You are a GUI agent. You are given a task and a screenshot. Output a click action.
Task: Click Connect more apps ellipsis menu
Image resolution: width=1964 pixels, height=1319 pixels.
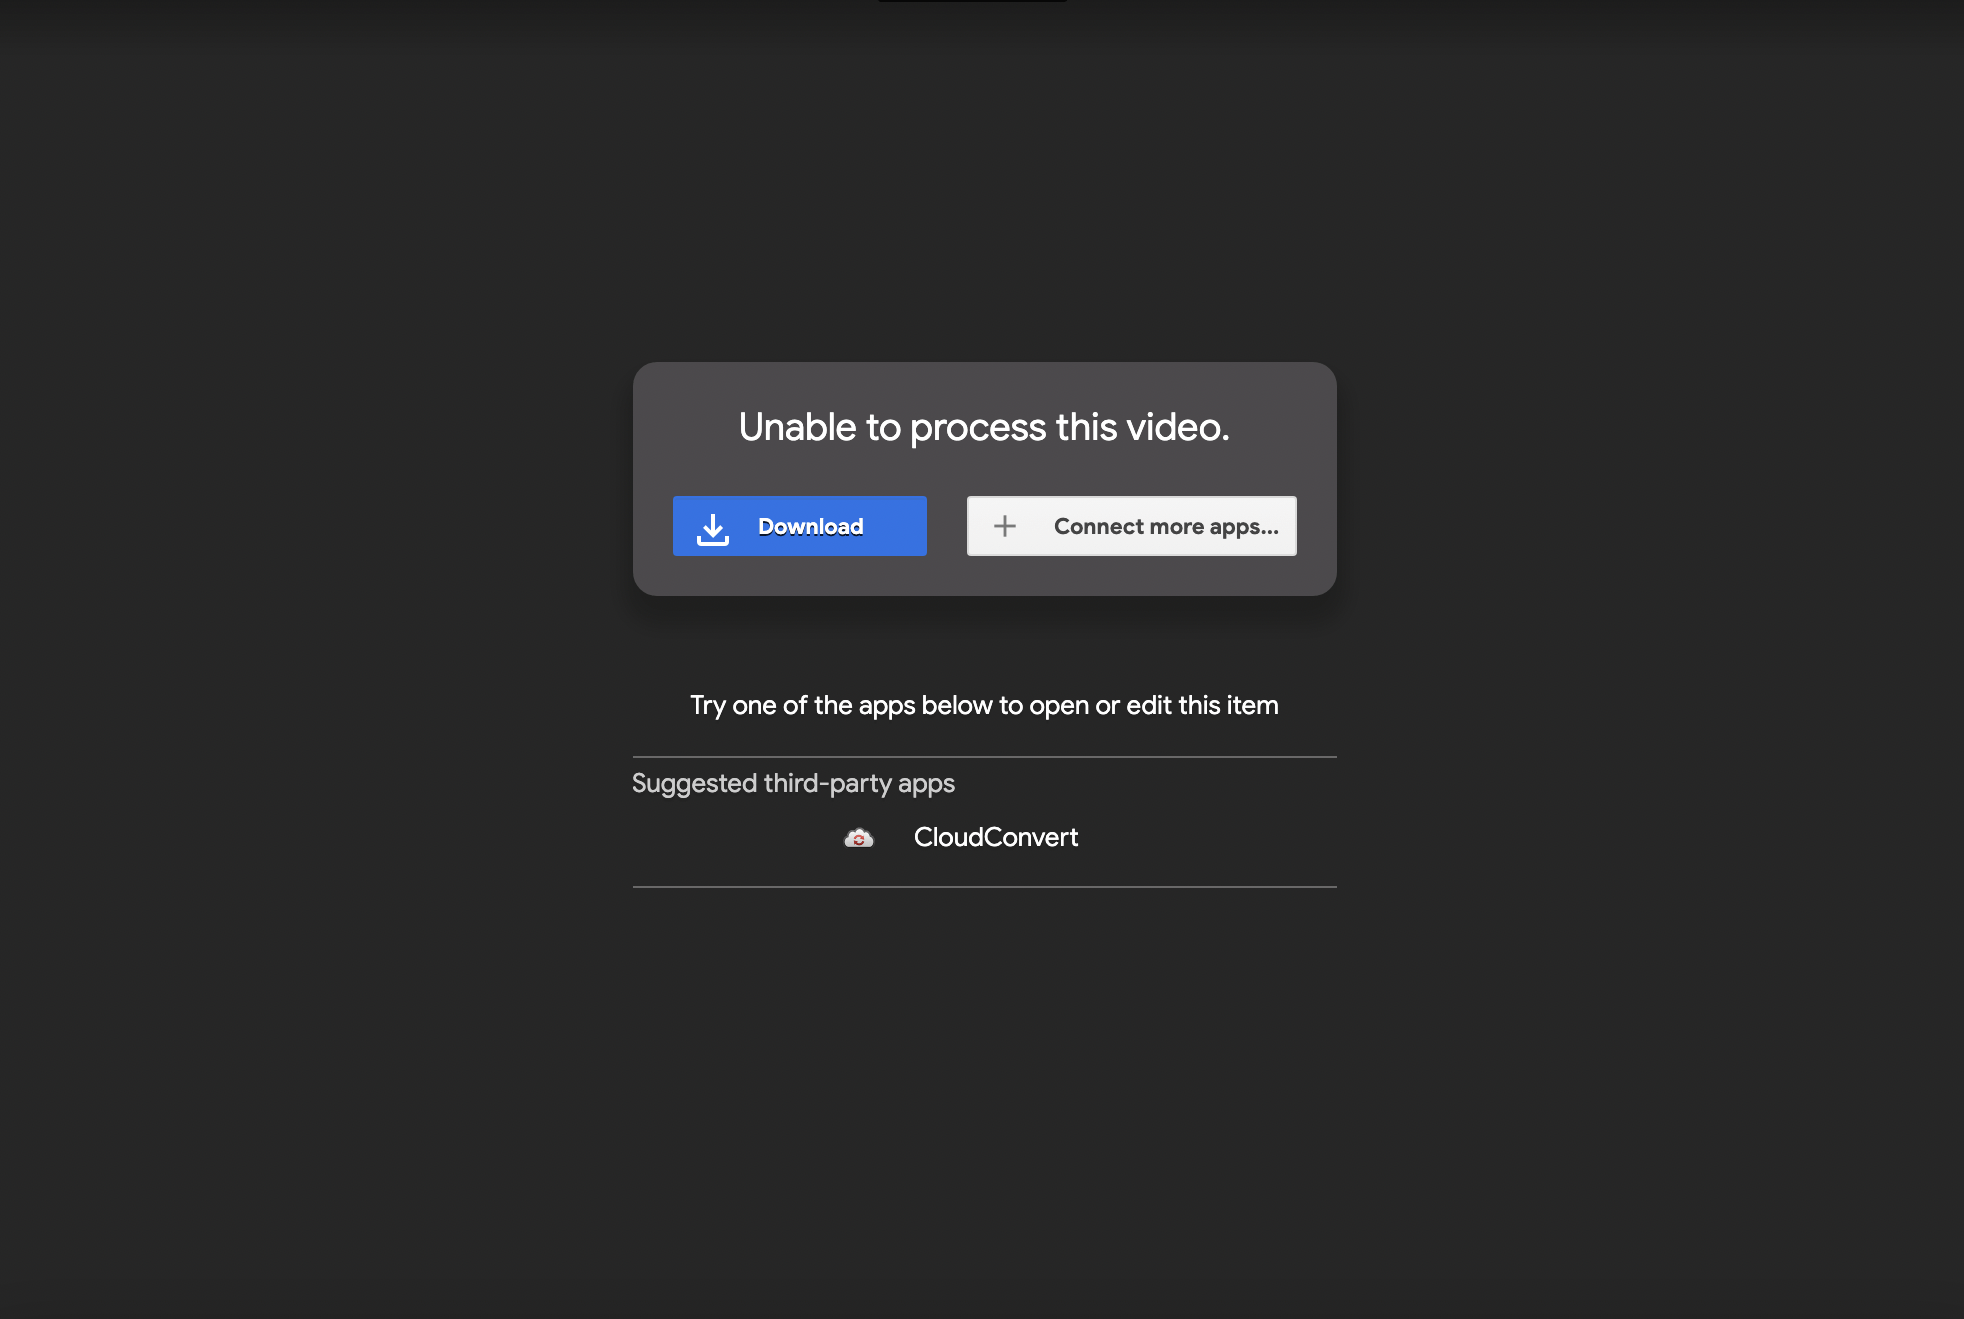tap(1131, 526)
